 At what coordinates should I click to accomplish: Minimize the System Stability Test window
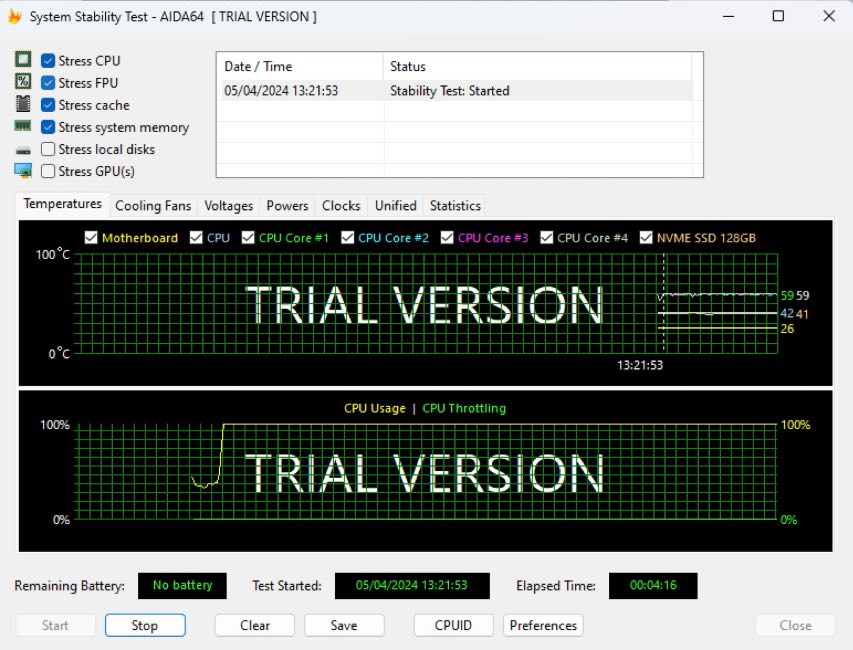click(728, 16)
